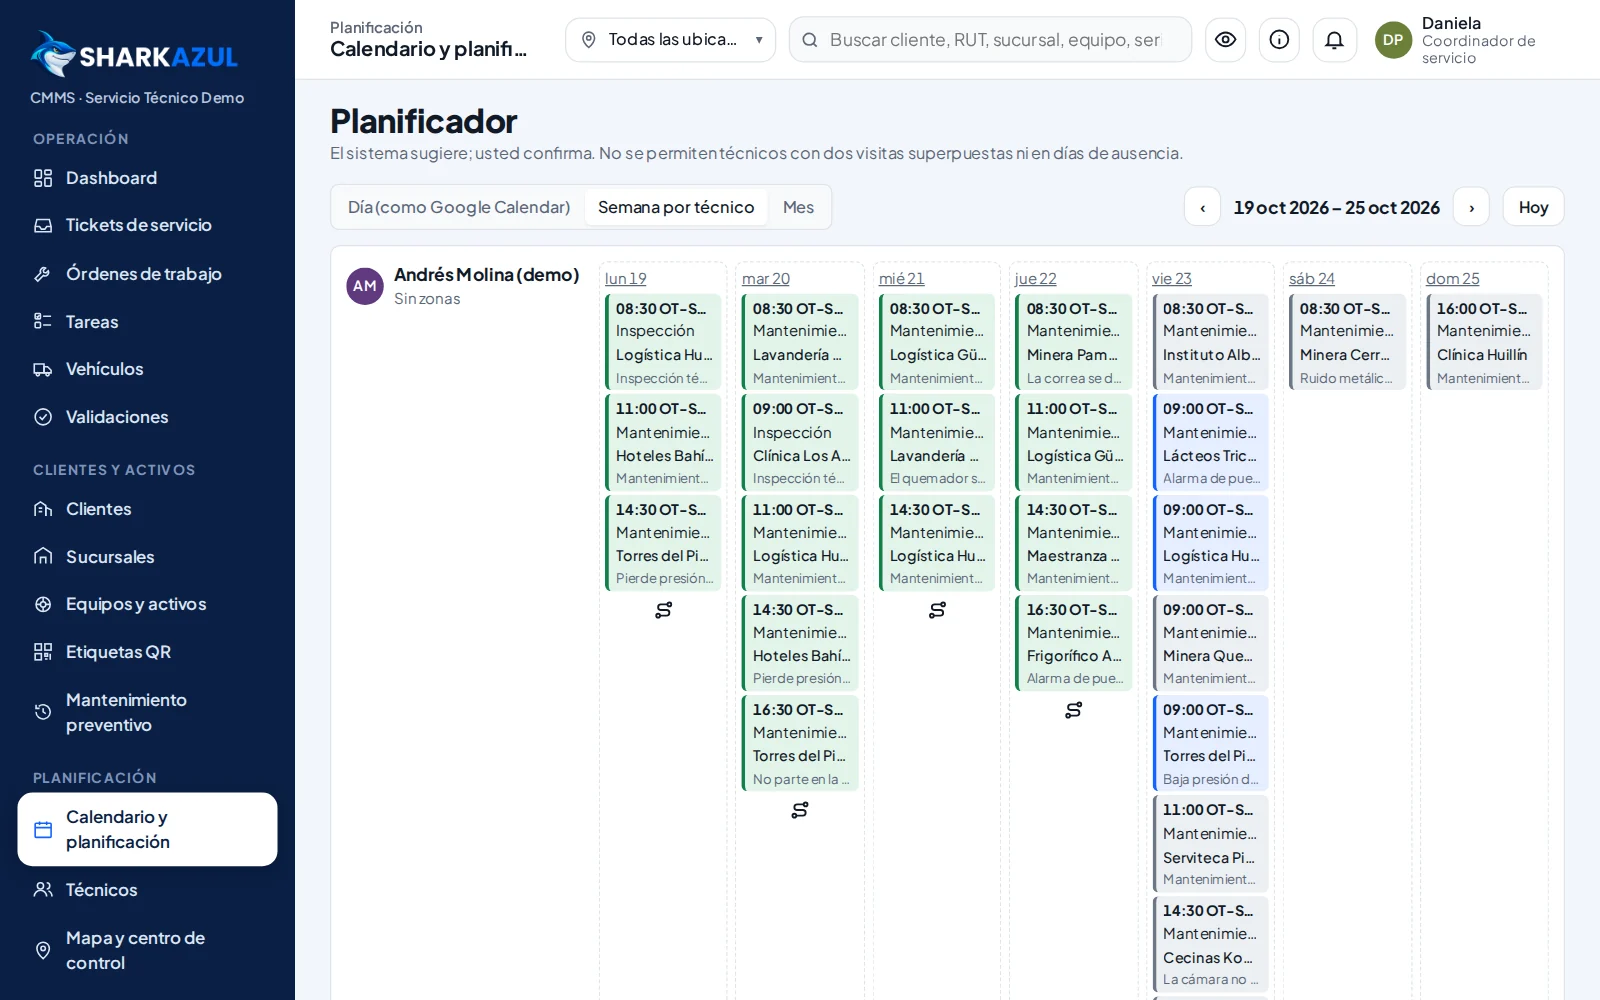Switch to the Mes view
The height and width of the screenshot is (1000, 1600).
798,207
